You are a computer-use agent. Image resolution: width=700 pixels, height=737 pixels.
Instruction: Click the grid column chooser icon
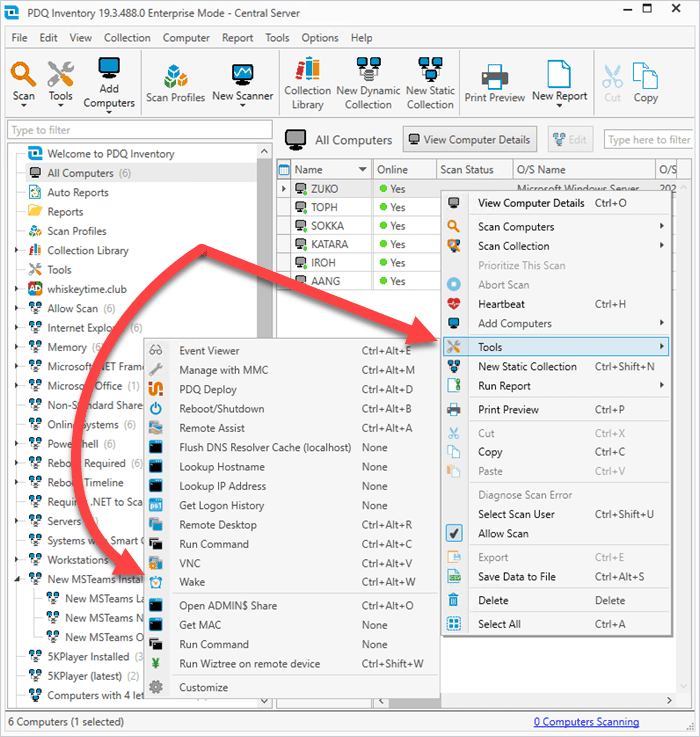[x=284, y=170]
